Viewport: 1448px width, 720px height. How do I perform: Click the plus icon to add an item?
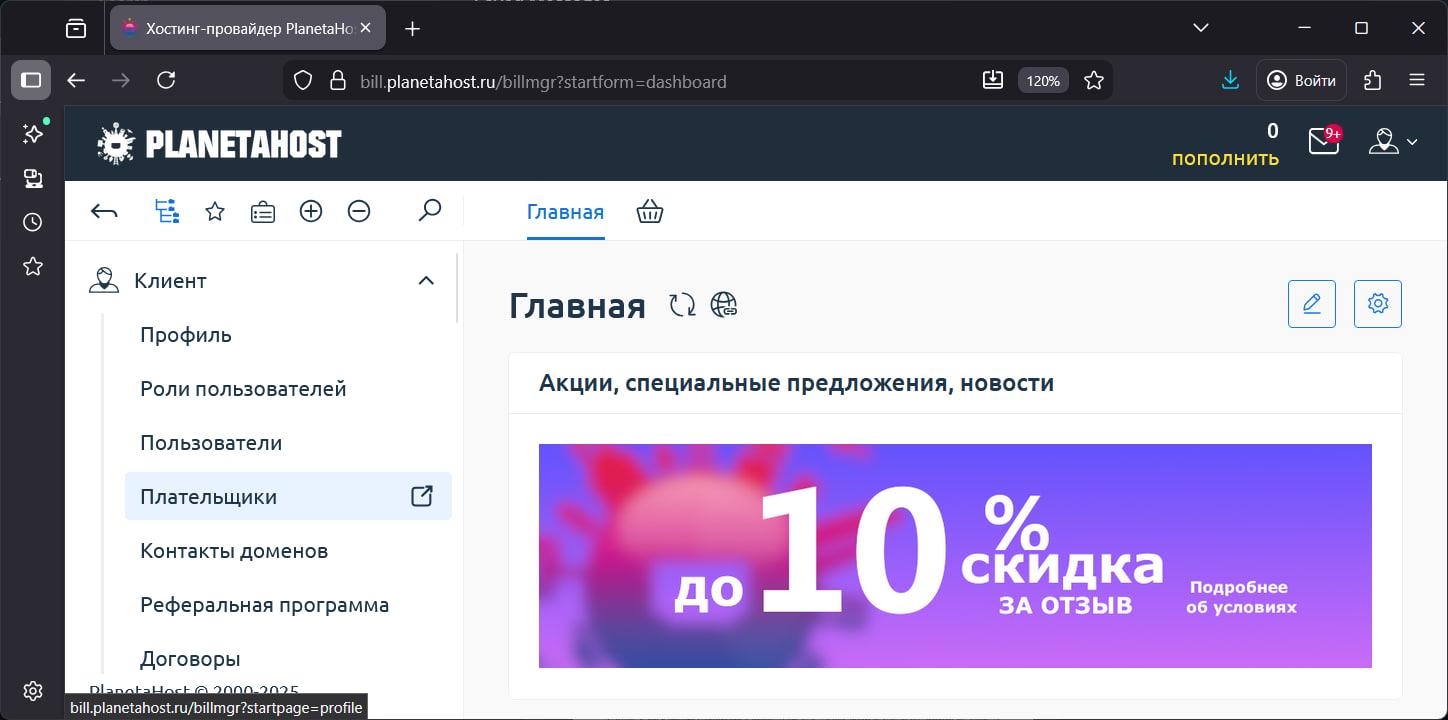(x=311, y=211)
